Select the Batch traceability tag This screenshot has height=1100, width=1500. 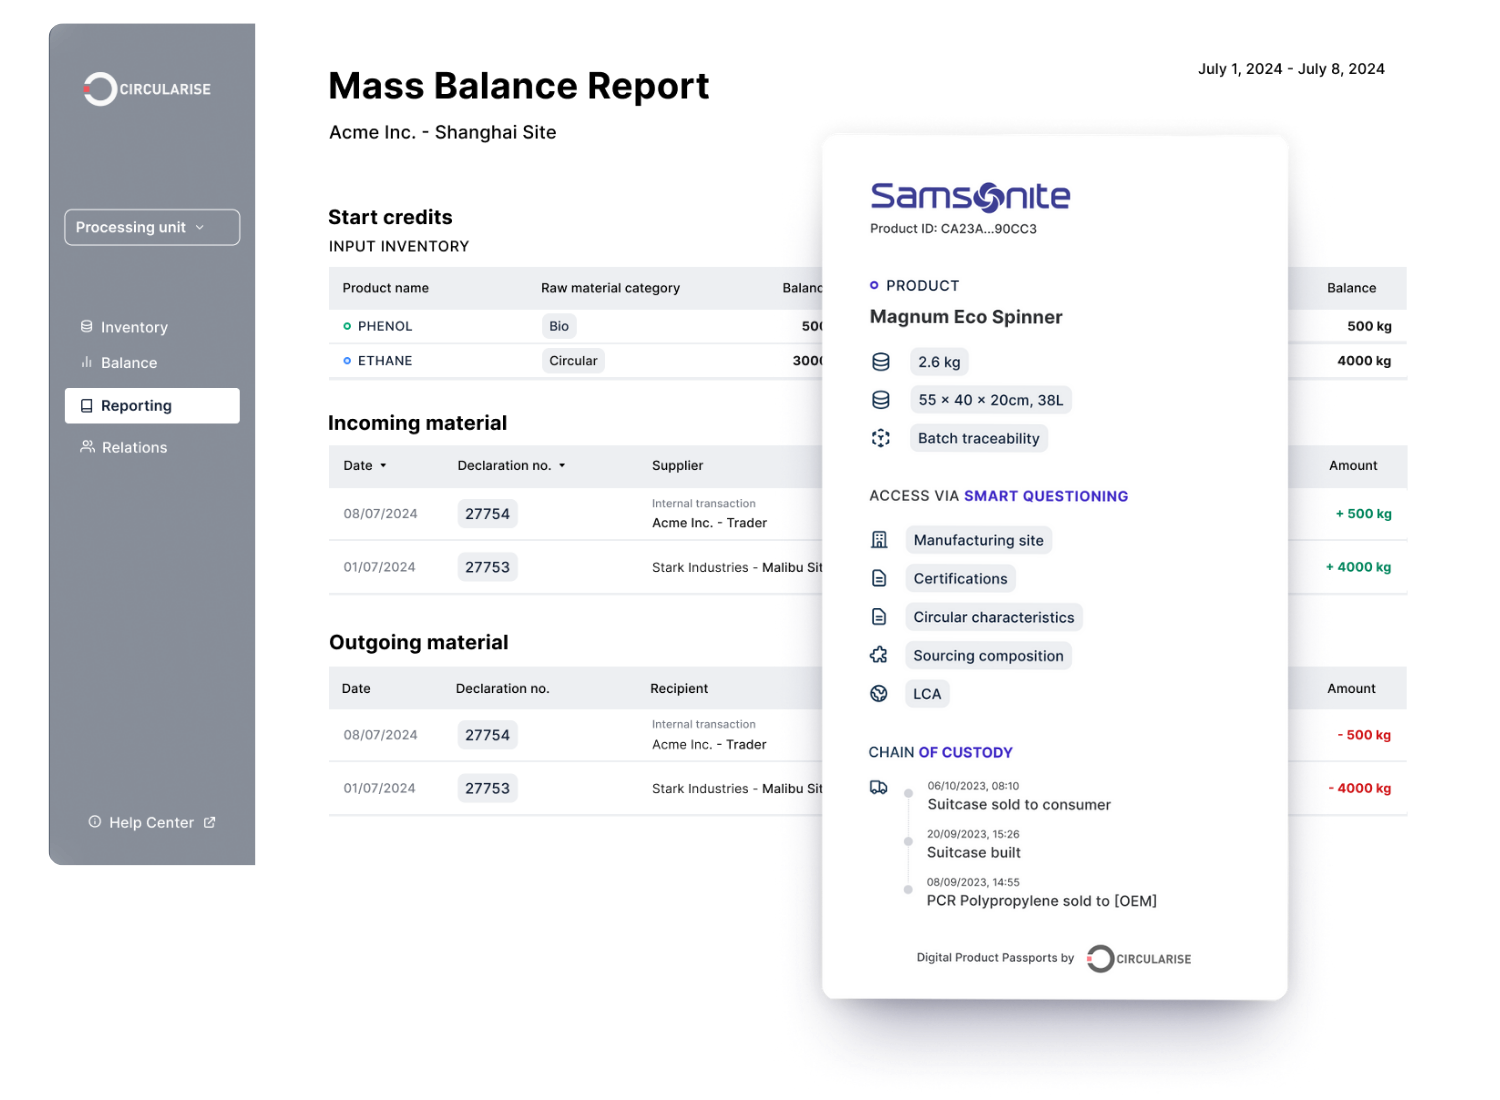click(979, 438)
